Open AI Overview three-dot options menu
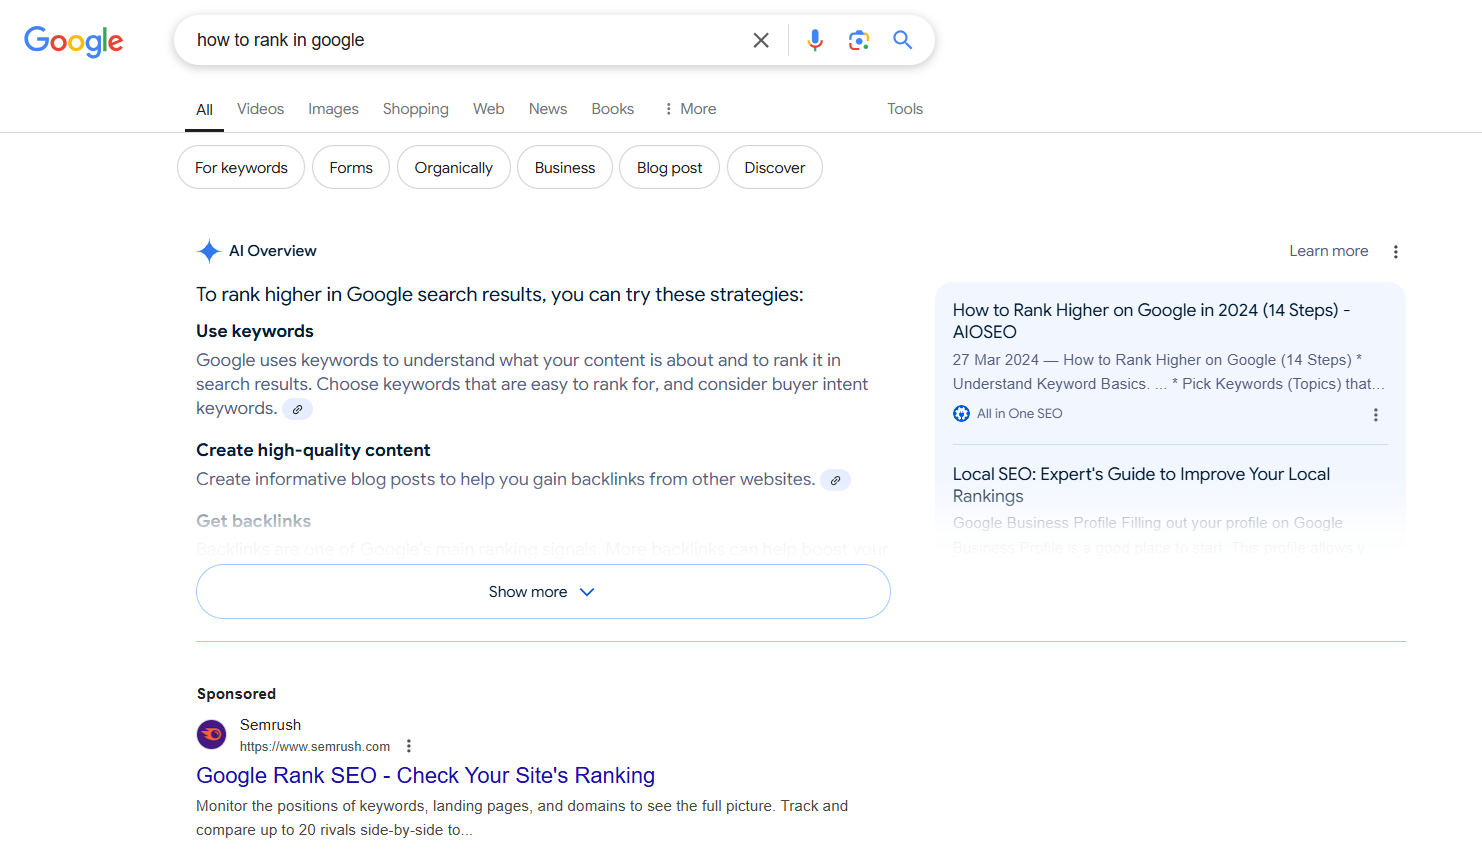1482x853 pixels. [x=1396, y=252]
